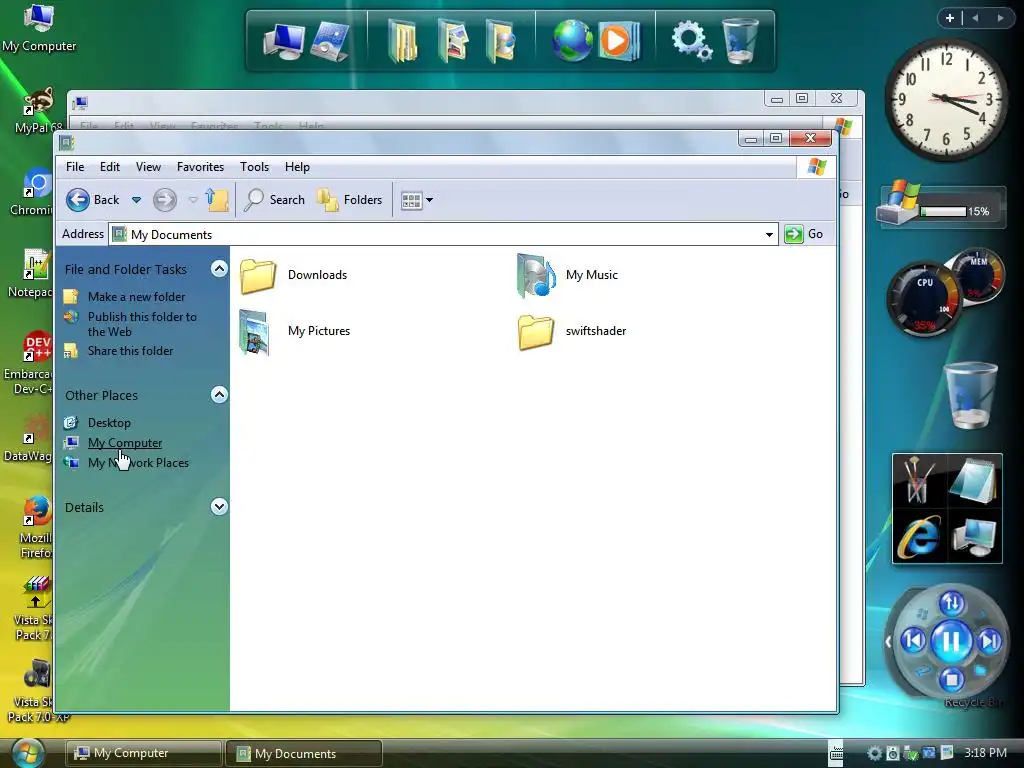Click the shuffle arrows button on media widget

tap(952, 603)
